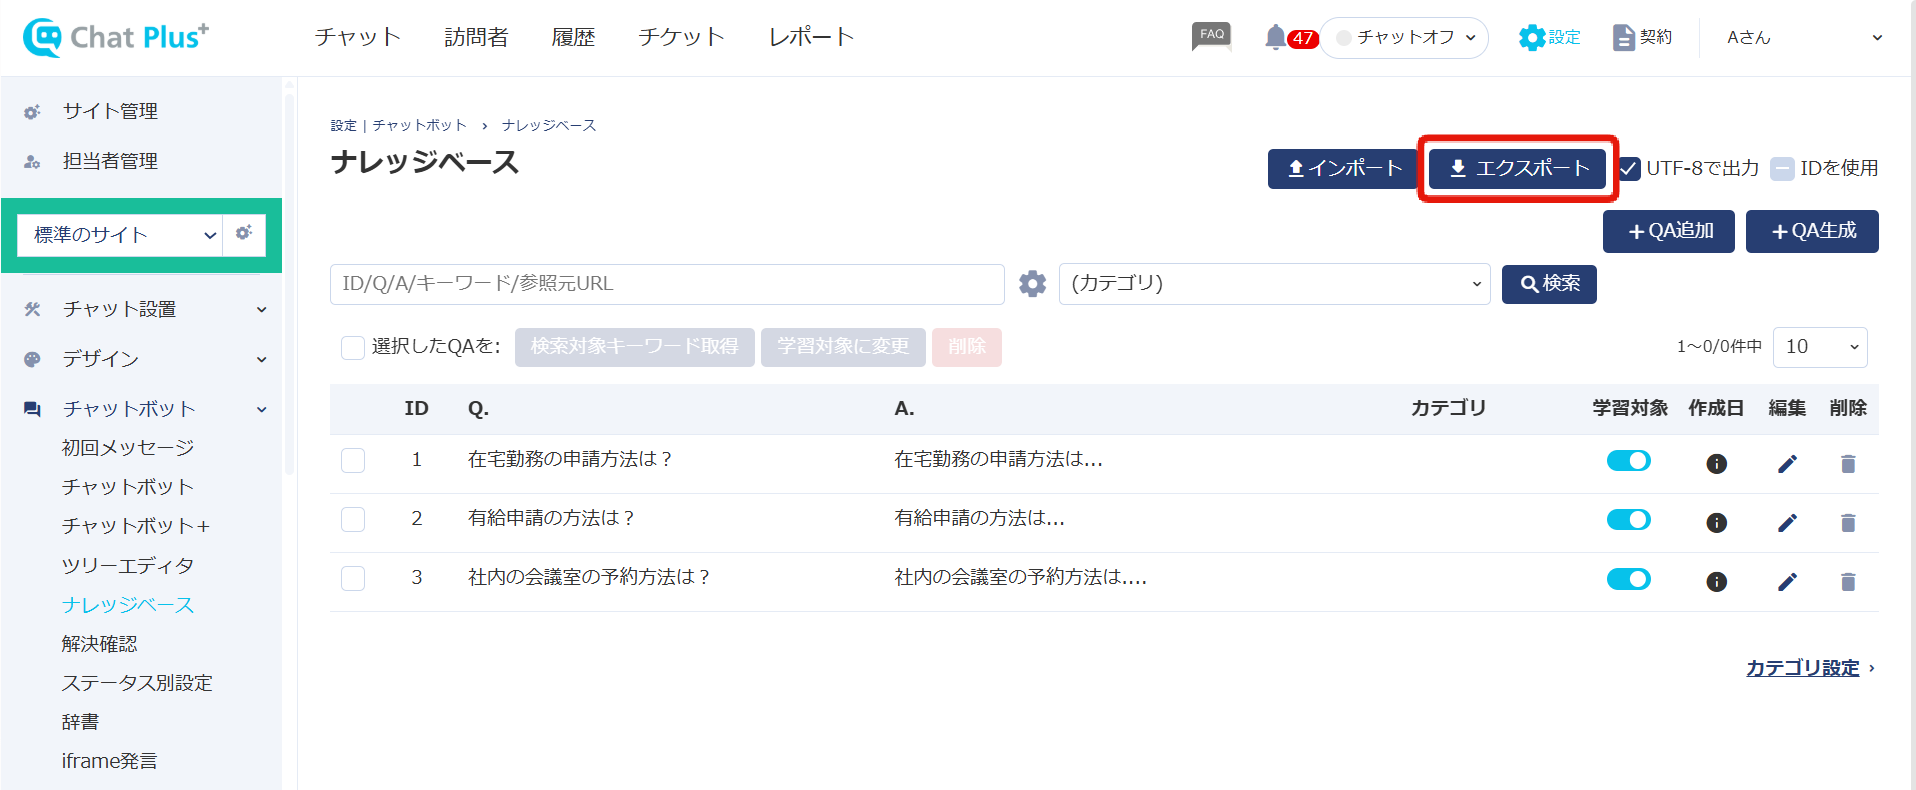Open the チャット top menu
Screen dimensions: 1916x790
(357, 37)
